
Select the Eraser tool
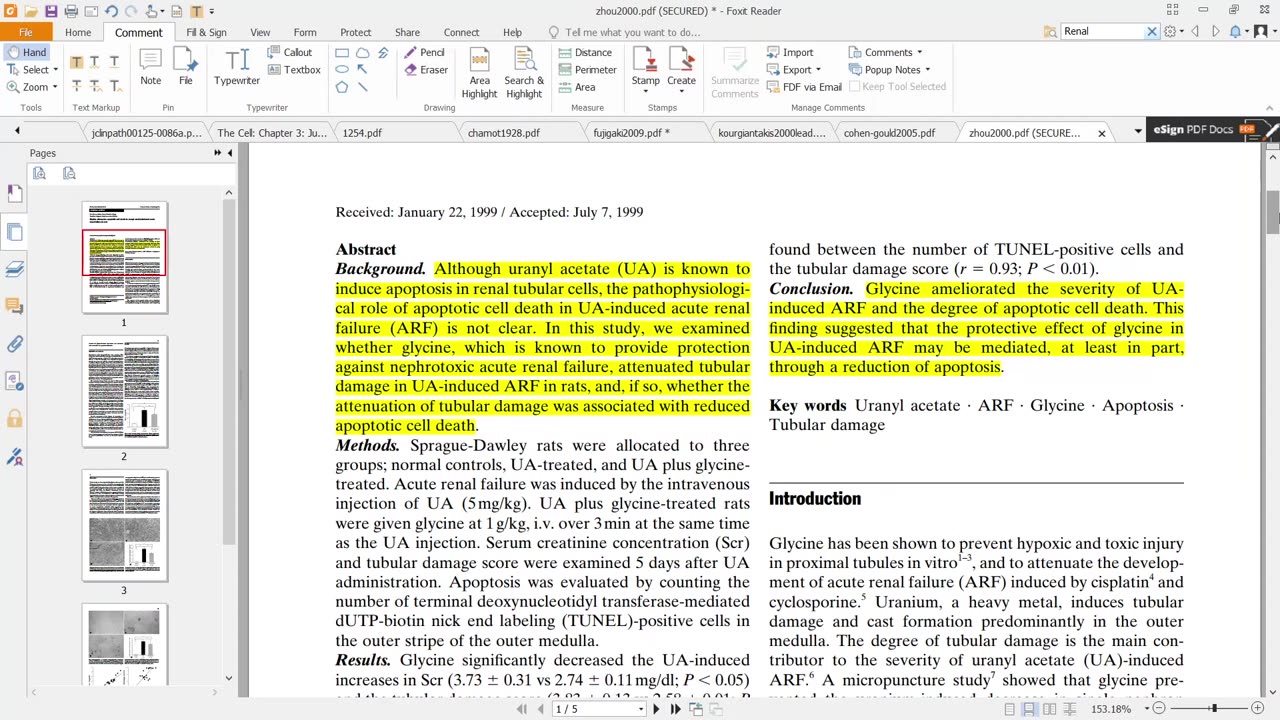[426, 70]
